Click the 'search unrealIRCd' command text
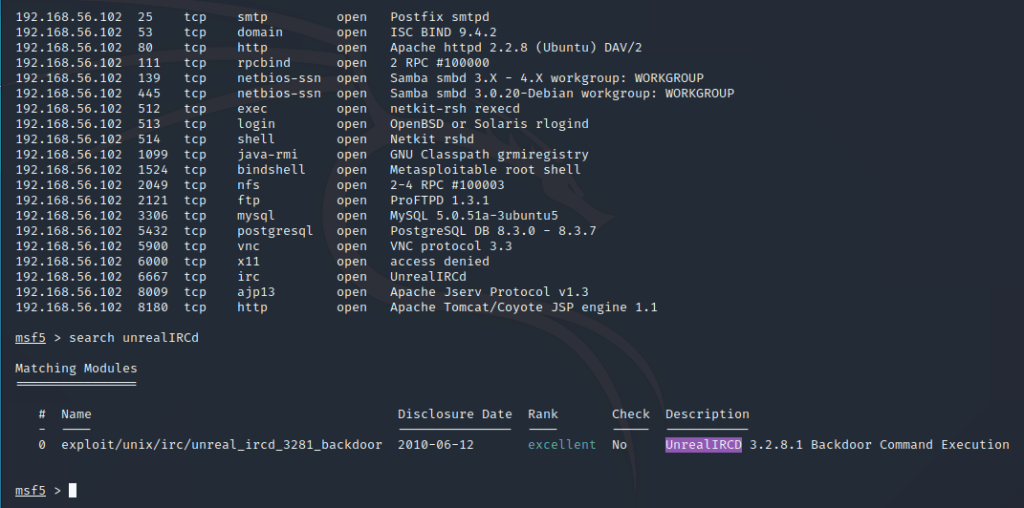 tap(134, 338)
